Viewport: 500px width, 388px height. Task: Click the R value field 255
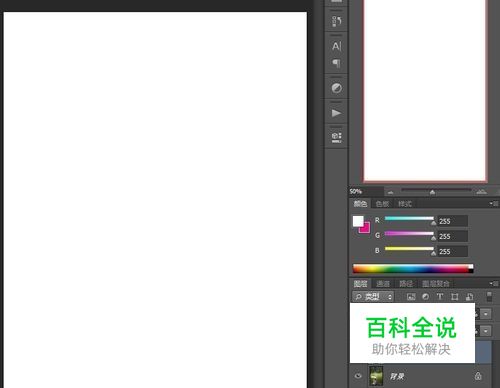452,221
